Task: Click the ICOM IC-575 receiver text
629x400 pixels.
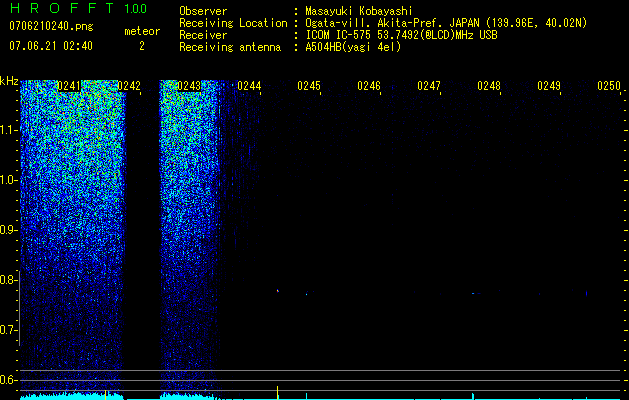Action: (x=401, y=35)
